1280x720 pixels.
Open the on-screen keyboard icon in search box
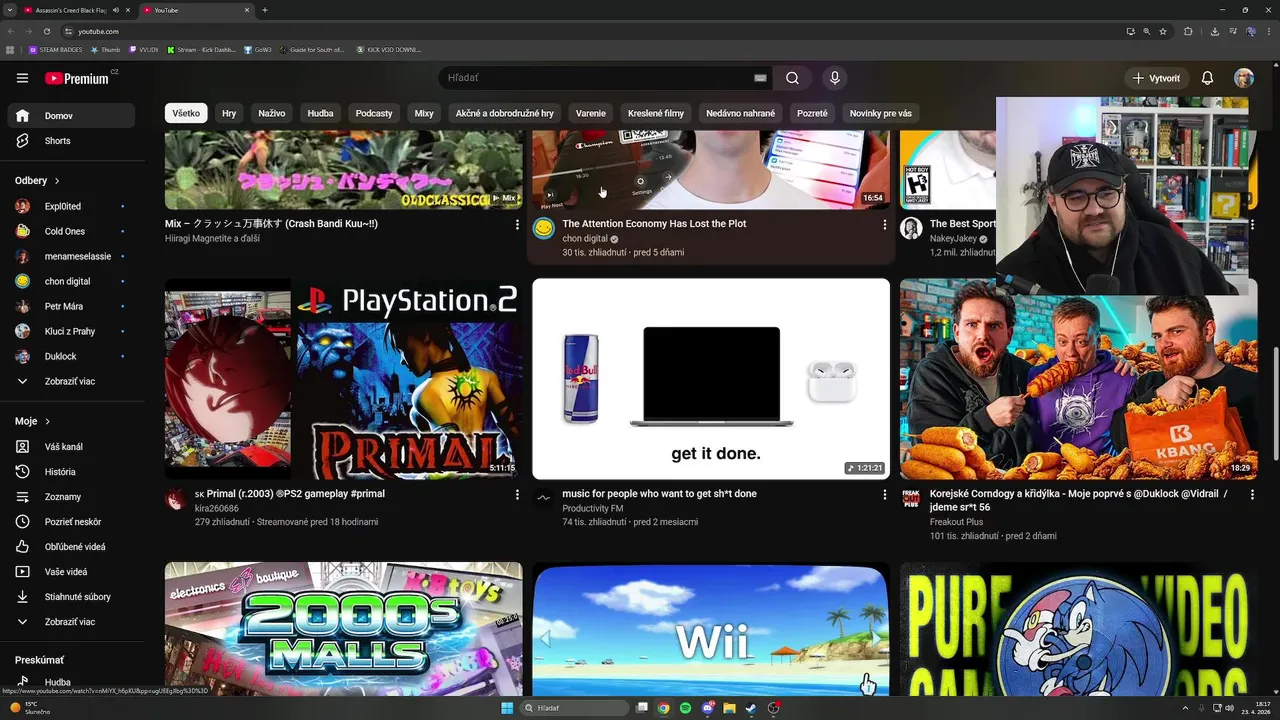coord(760,78)
